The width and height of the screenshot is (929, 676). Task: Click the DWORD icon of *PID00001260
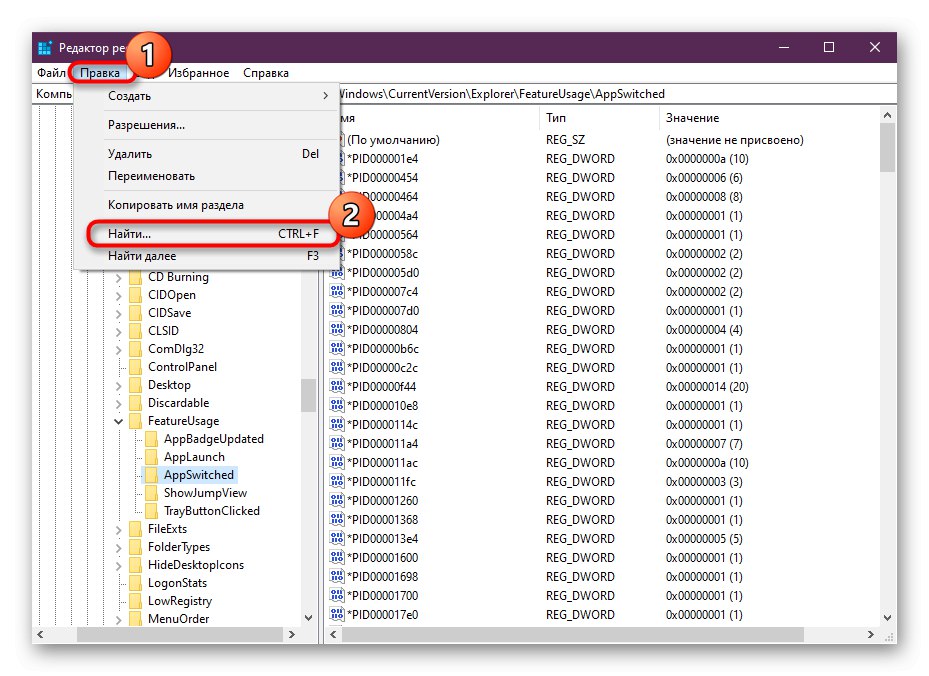[337, 500]
